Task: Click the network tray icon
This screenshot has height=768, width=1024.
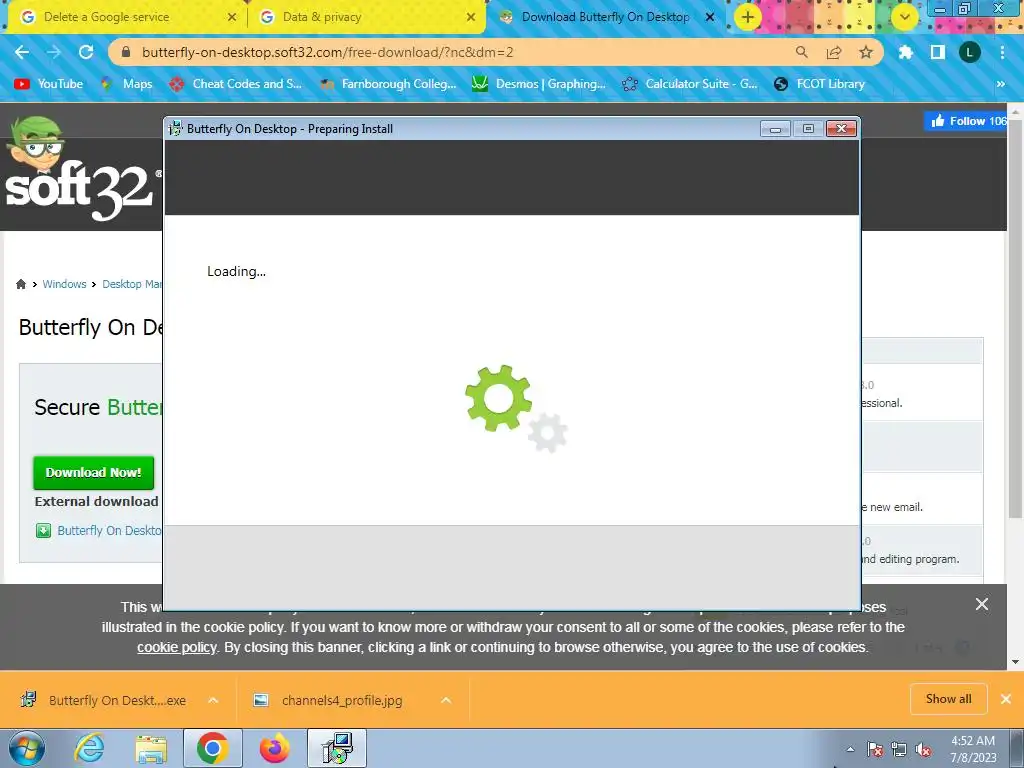Action: point(899,749)
